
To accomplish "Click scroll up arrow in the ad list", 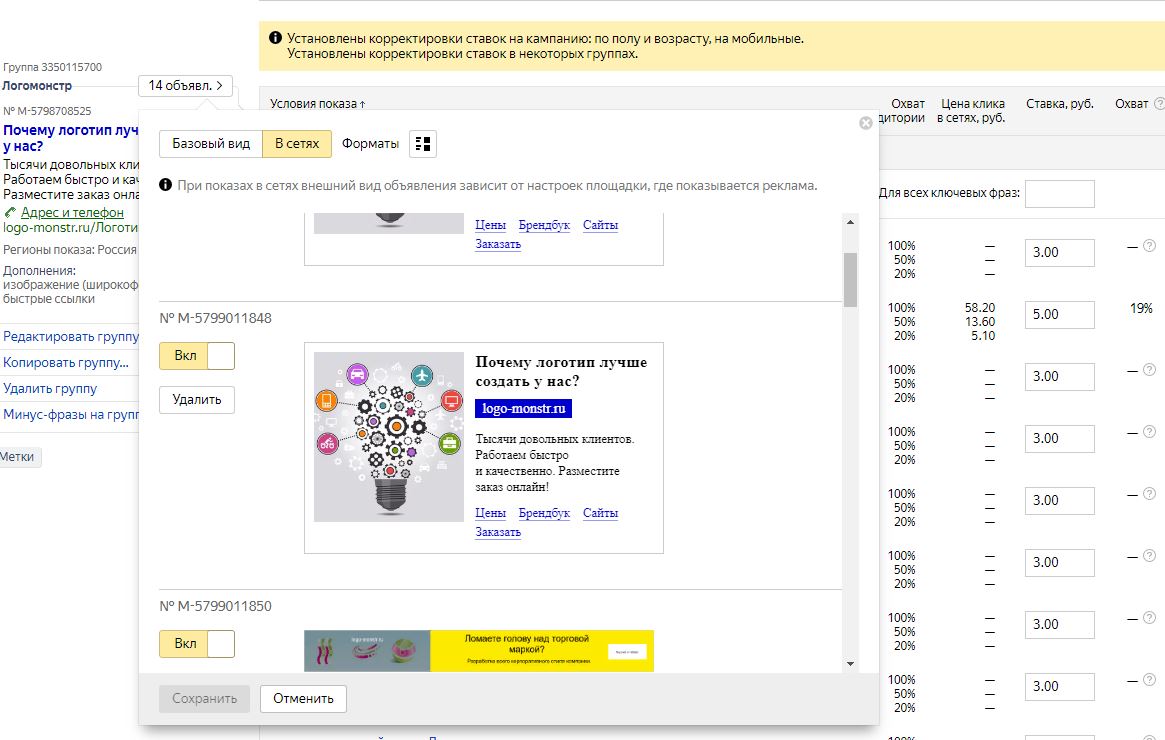I will (x=850, y=222).
